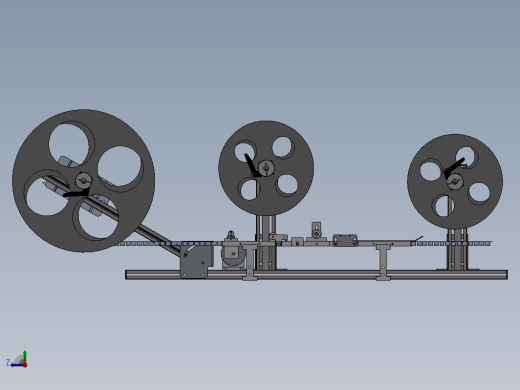The height and width of the screenshot is (390, 520).
Task: Select the black lever on the right reel
Action: [454, 167]
